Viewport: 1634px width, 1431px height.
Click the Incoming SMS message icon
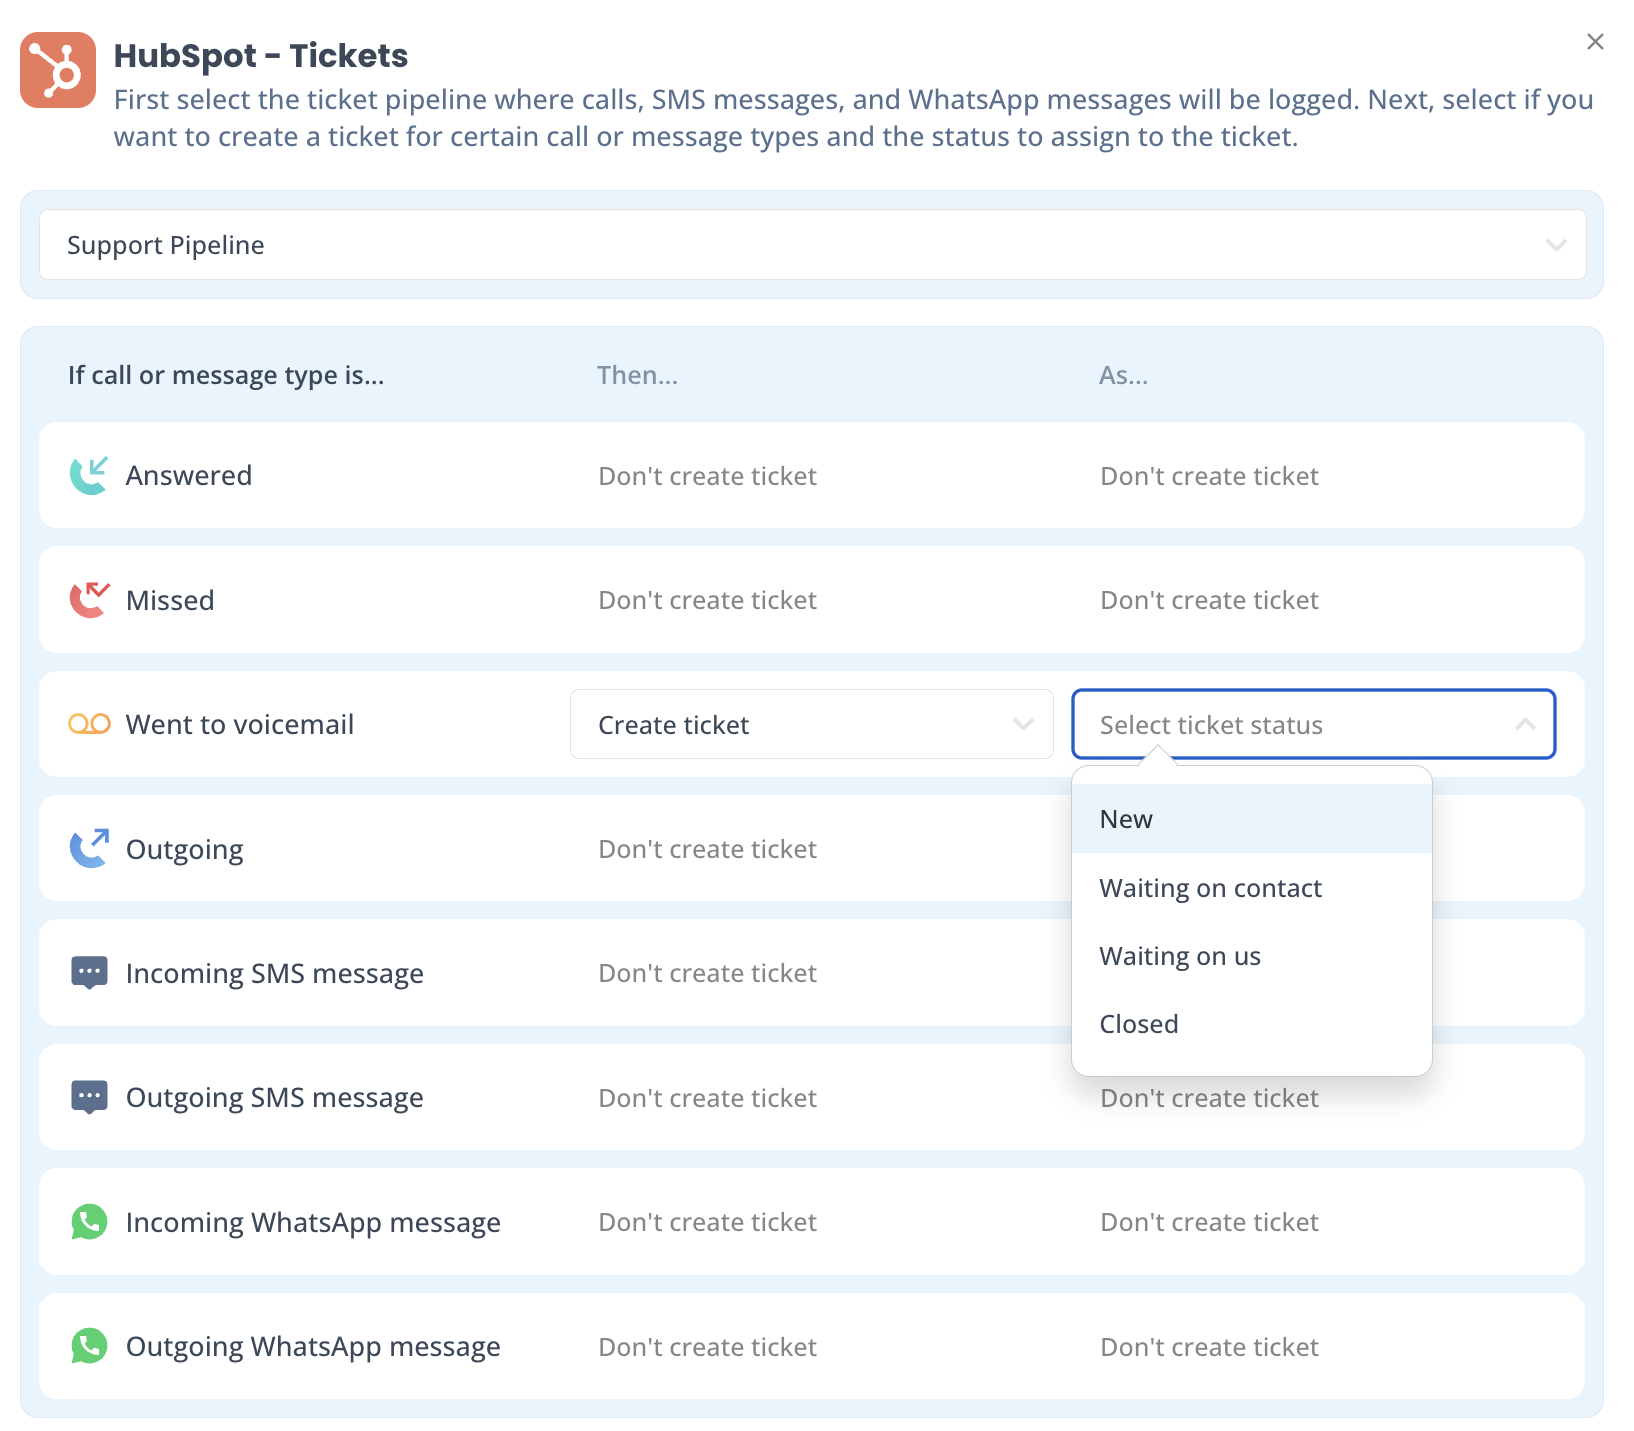coord(89,973)
